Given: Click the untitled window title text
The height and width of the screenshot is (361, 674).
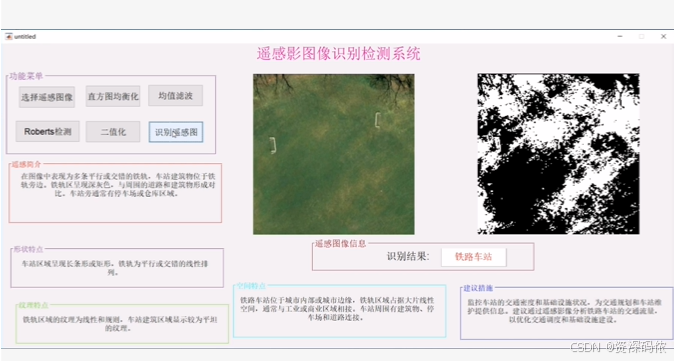Looking at the screenshot, I should point(25,37).
